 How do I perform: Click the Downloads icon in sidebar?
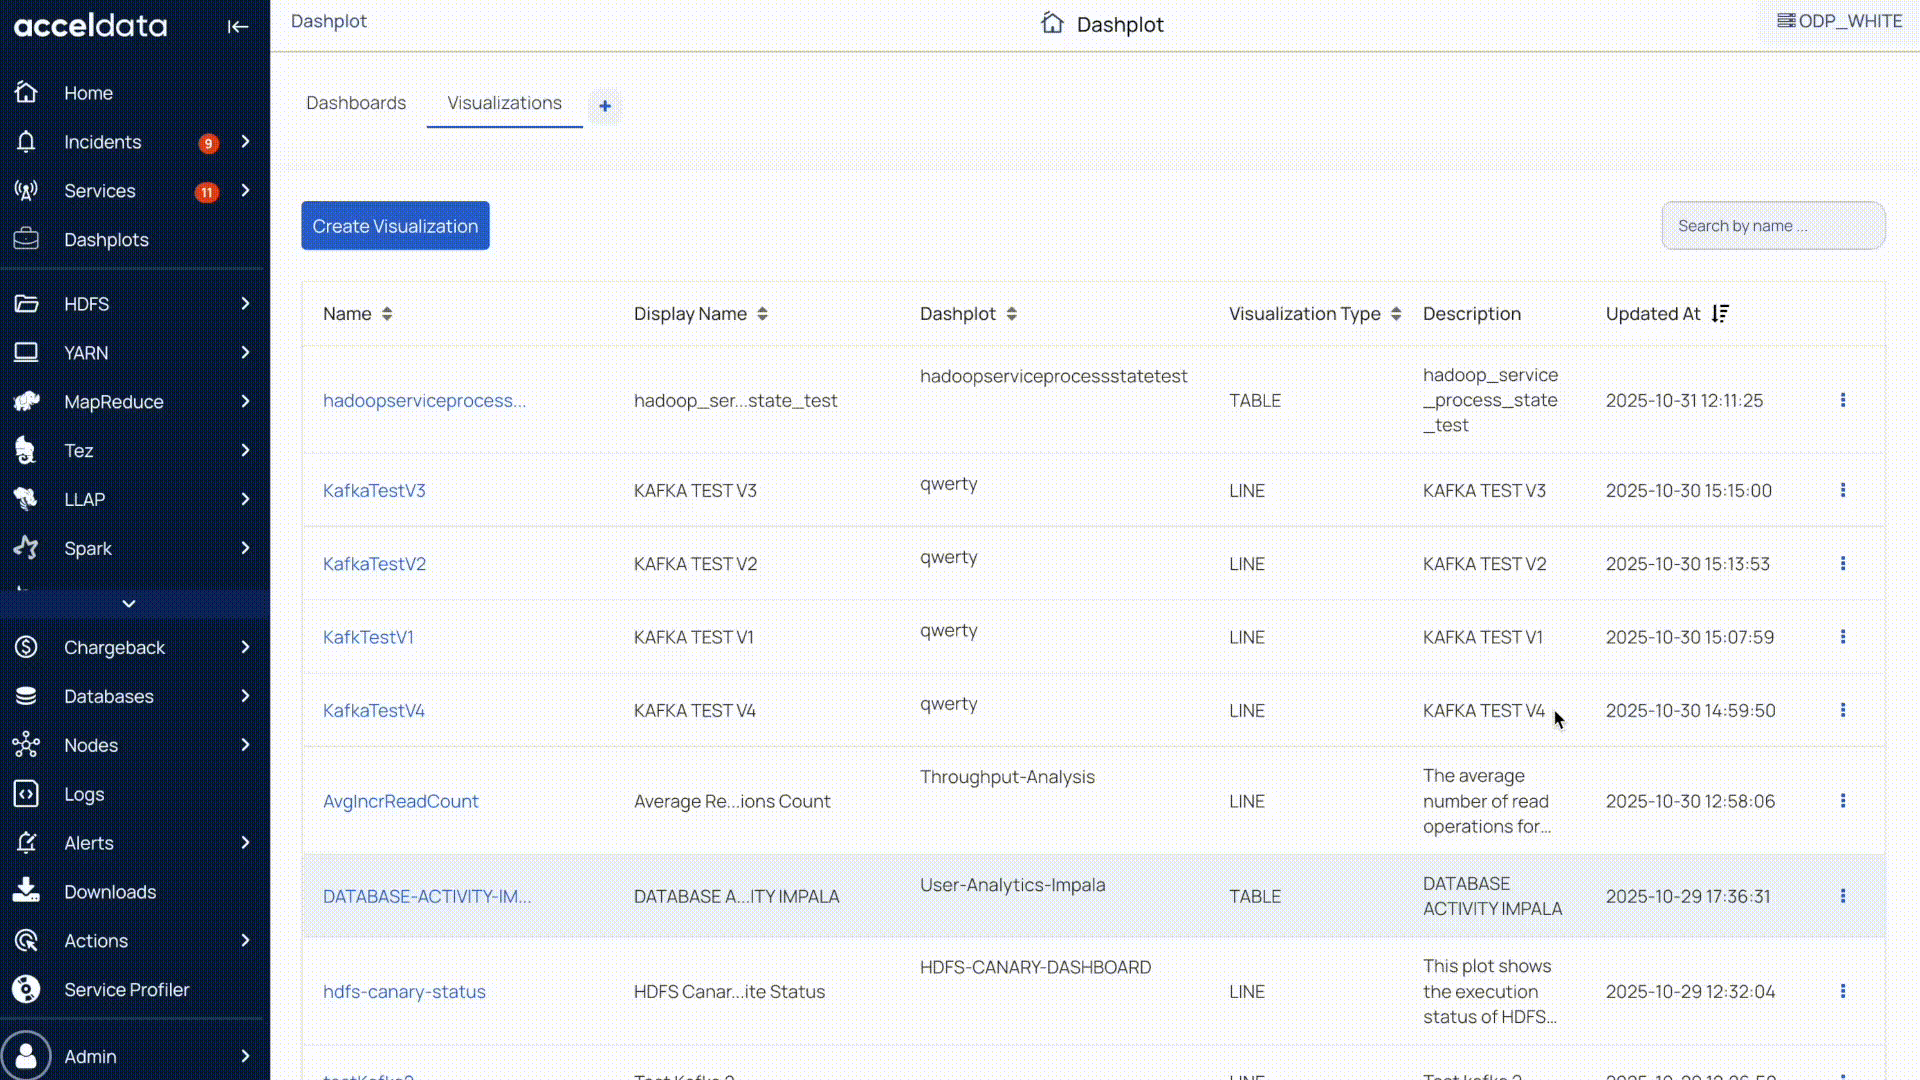(26, 892)
